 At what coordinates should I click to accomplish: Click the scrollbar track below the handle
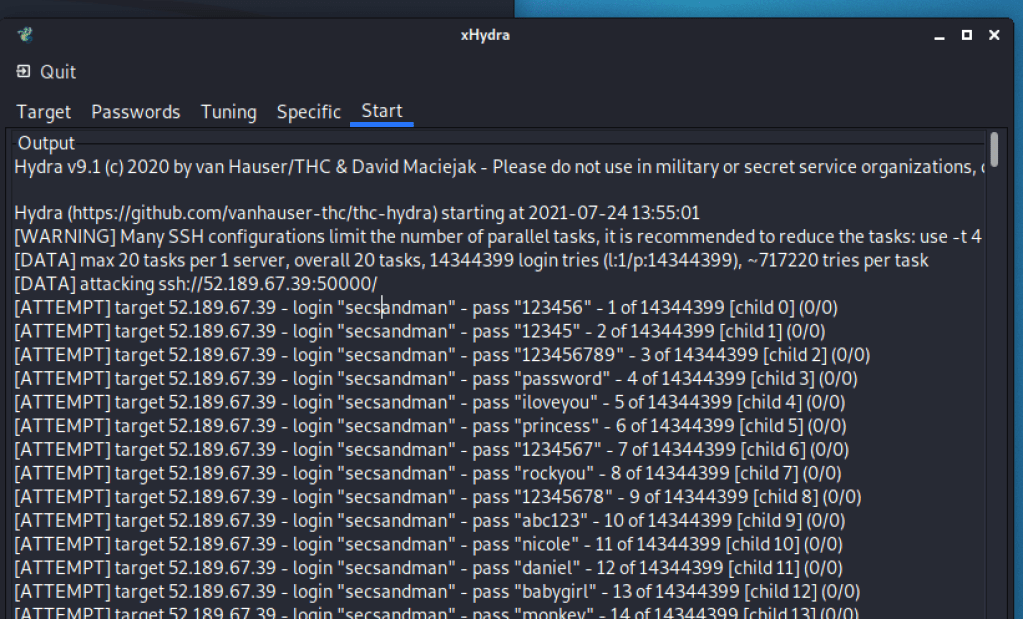(x=993, y=400)
